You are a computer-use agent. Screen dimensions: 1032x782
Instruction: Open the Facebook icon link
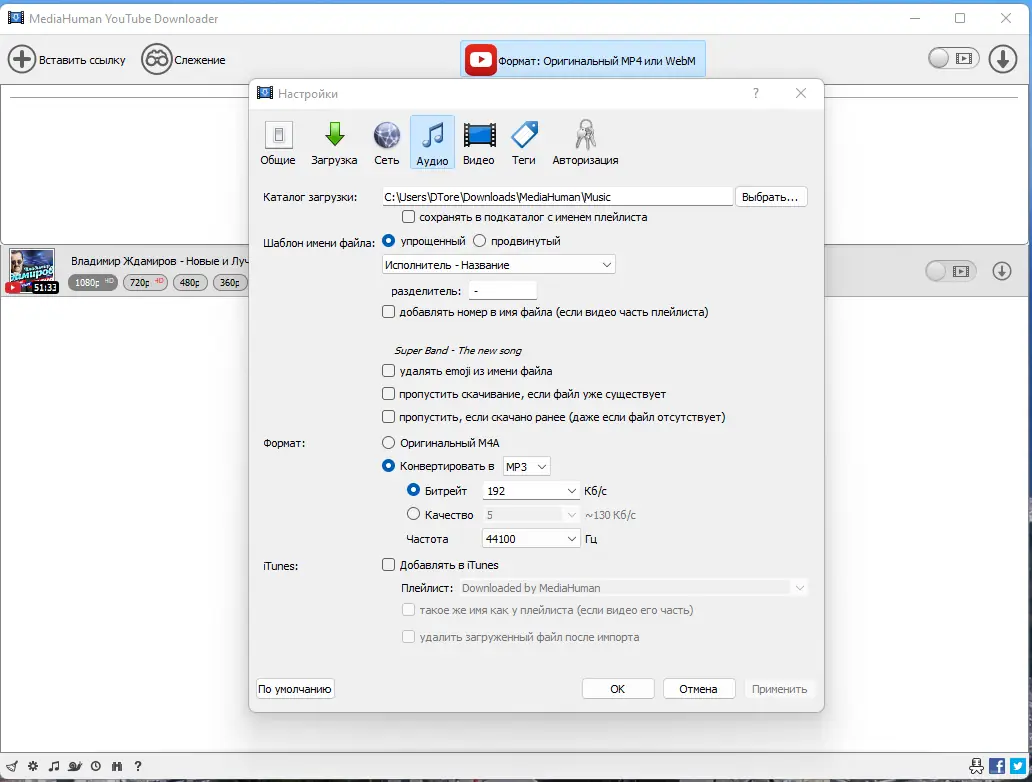(x=997, y=766)
